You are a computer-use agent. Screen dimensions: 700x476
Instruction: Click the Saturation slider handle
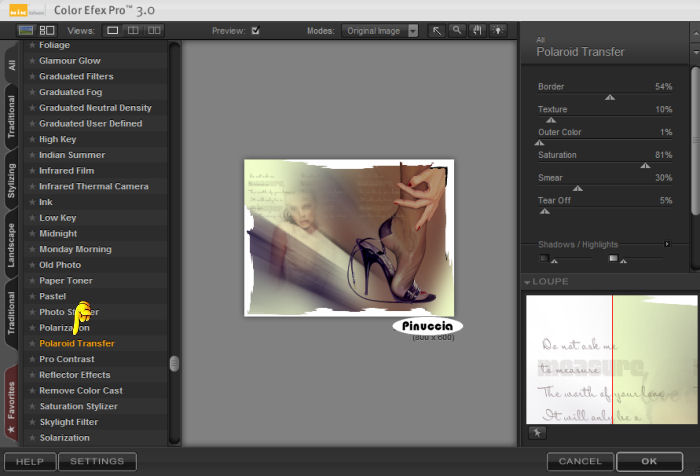point(645,166)
